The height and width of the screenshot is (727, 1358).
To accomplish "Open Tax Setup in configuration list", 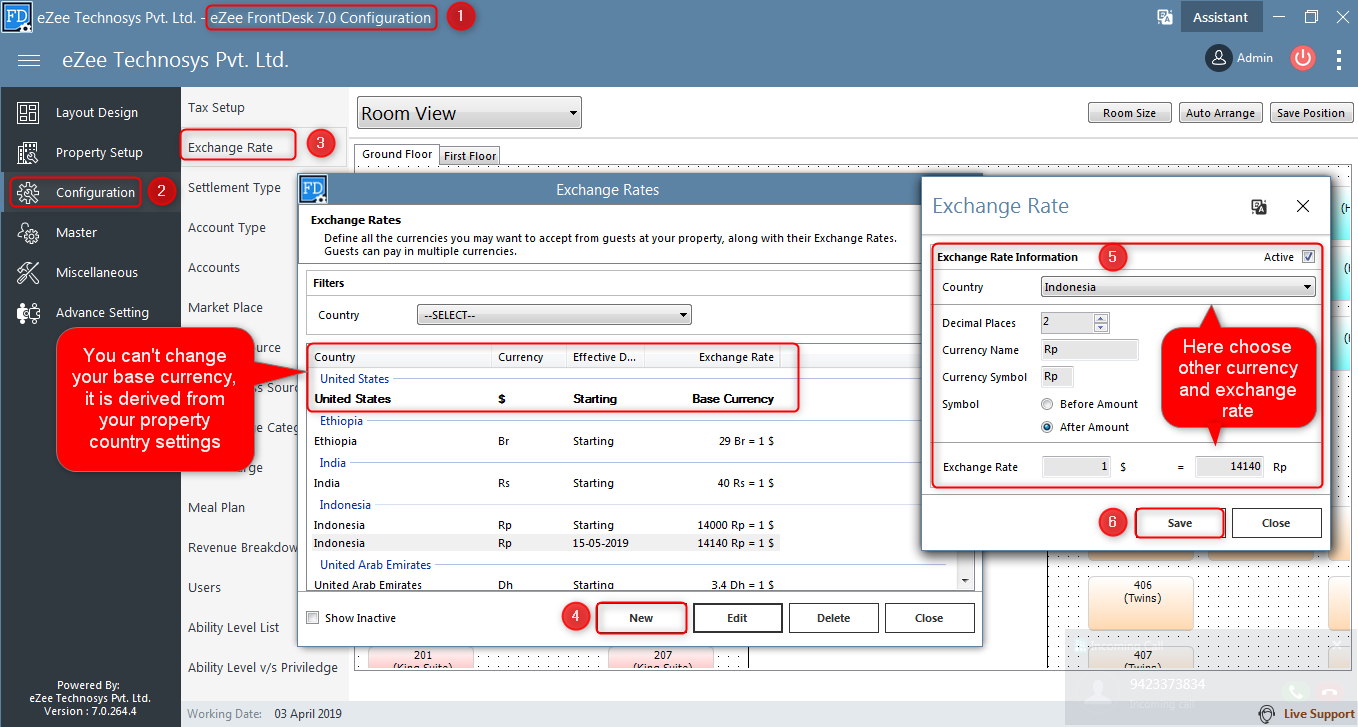I will tap(216, 108).
